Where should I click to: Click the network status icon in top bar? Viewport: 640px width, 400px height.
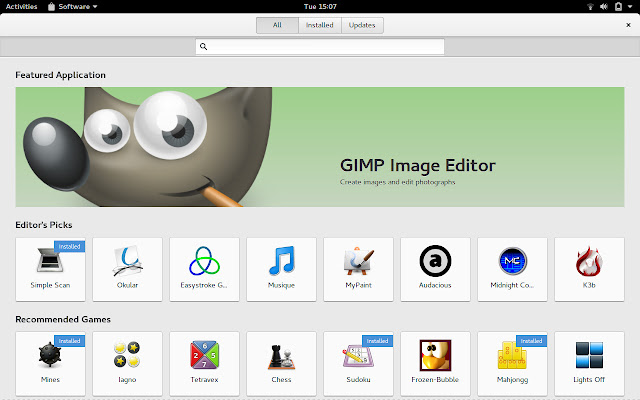(590, 7)
